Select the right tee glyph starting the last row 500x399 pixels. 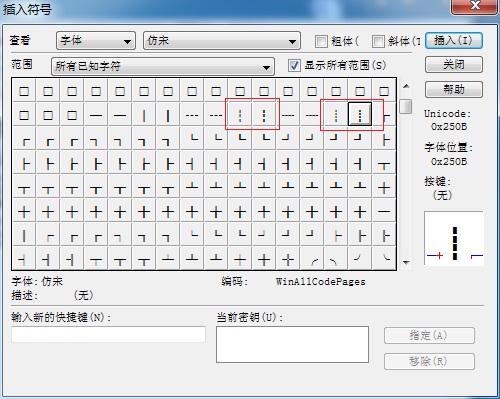click(x=24, y=259)
